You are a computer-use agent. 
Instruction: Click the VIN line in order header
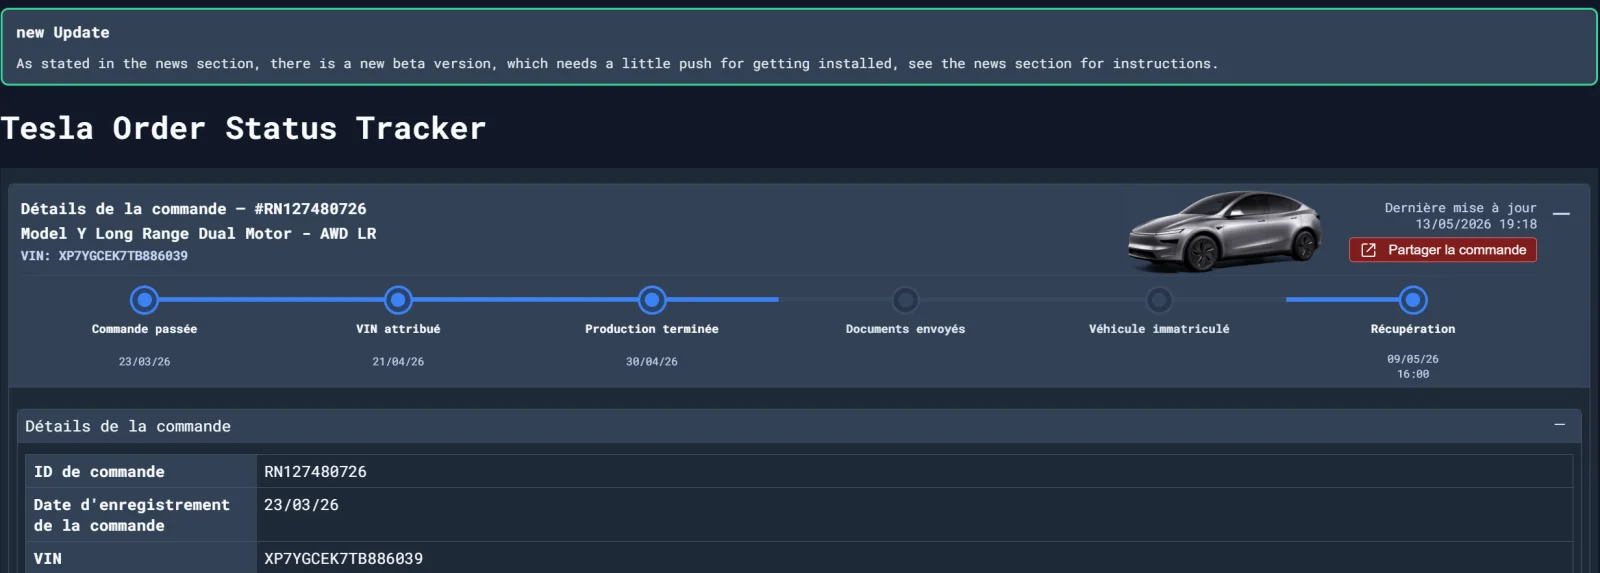click(x=104, y=256)
